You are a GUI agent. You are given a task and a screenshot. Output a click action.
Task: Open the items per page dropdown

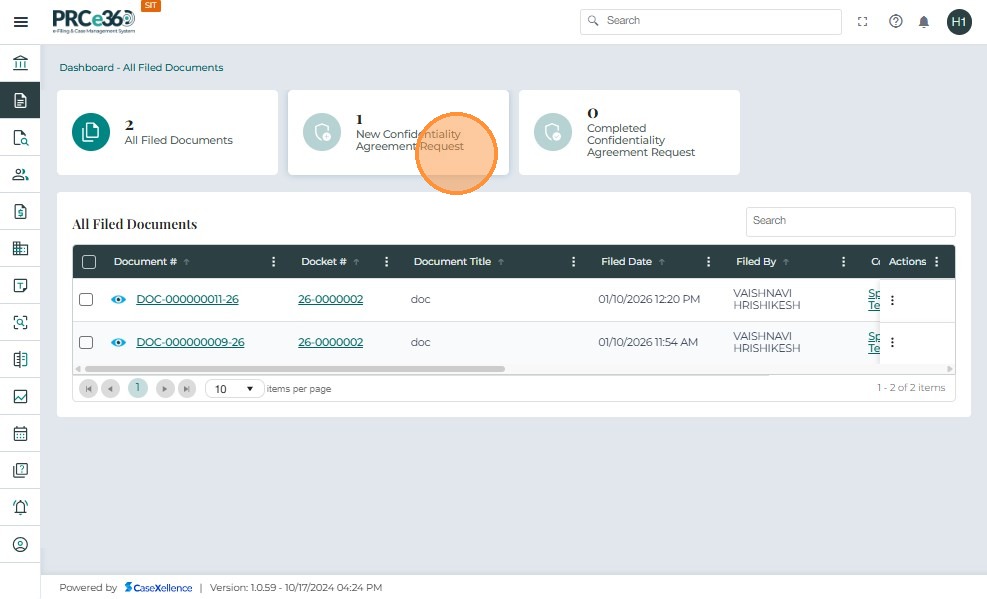(x=234, y=389)
